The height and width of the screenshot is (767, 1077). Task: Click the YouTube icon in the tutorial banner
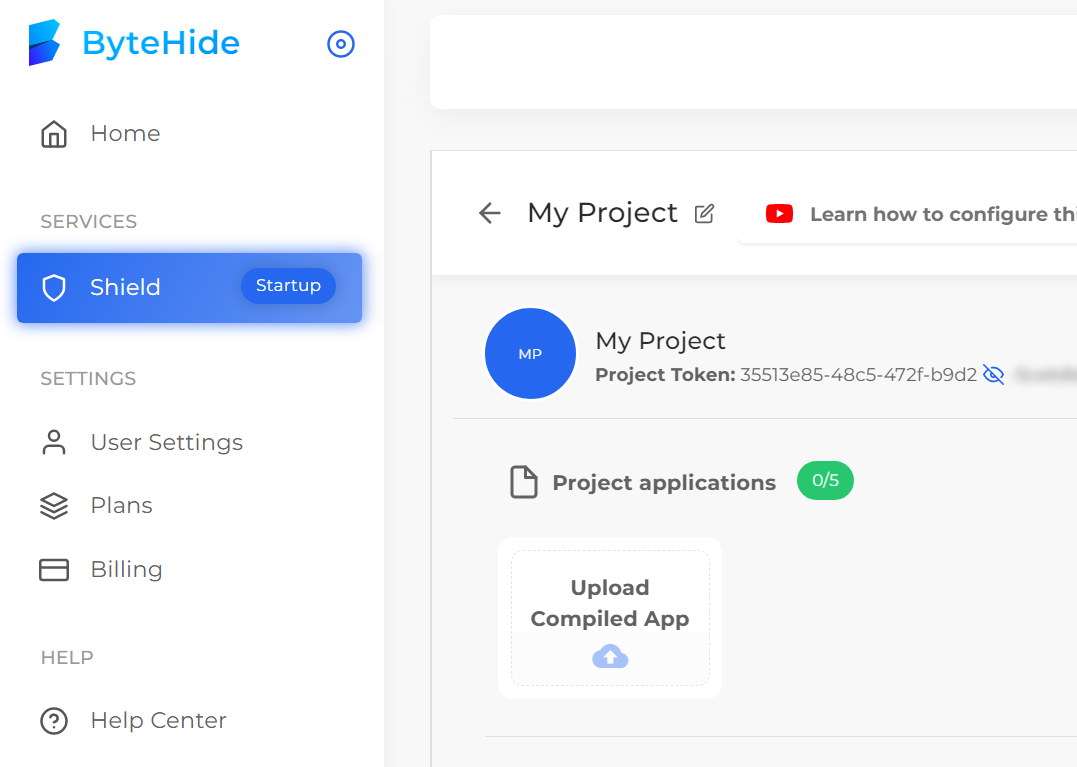[x=779, y=213]
